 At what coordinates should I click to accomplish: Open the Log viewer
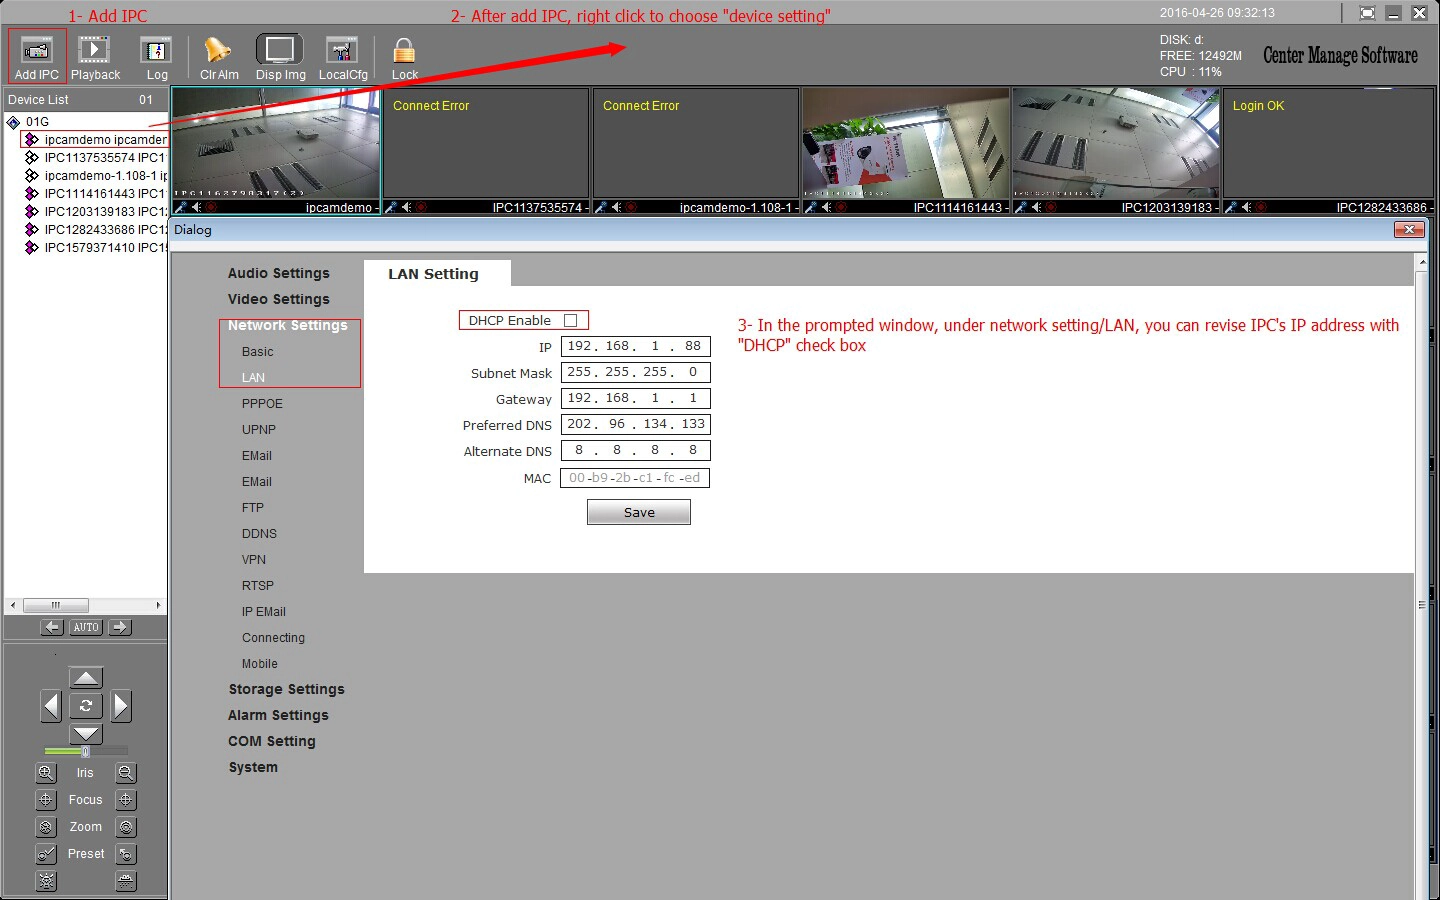(x=157, y=57)
